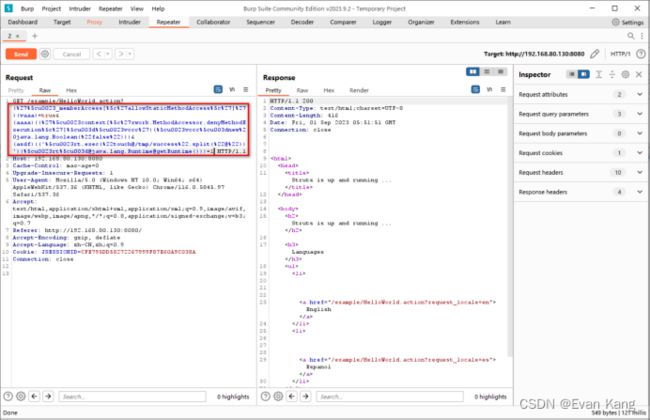This screenshot has height=420, width=650.
Task: Switch to the Sequencer tab
Action: tap(260, 22)
